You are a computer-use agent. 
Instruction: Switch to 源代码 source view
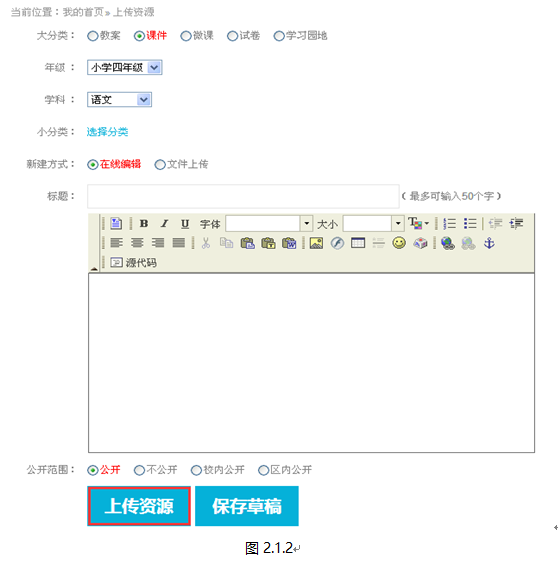(133, 263)
